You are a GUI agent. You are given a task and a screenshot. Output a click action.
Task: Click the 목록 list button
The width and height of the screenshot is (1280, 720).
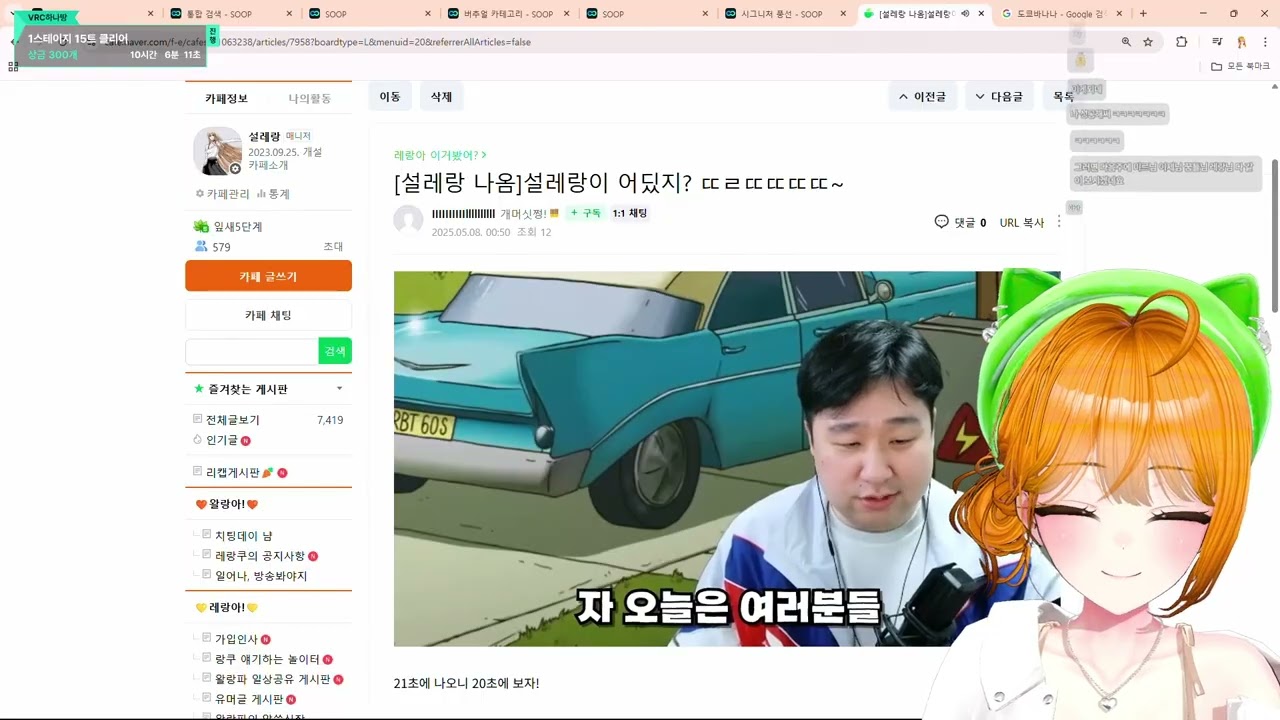(1062, 97)
